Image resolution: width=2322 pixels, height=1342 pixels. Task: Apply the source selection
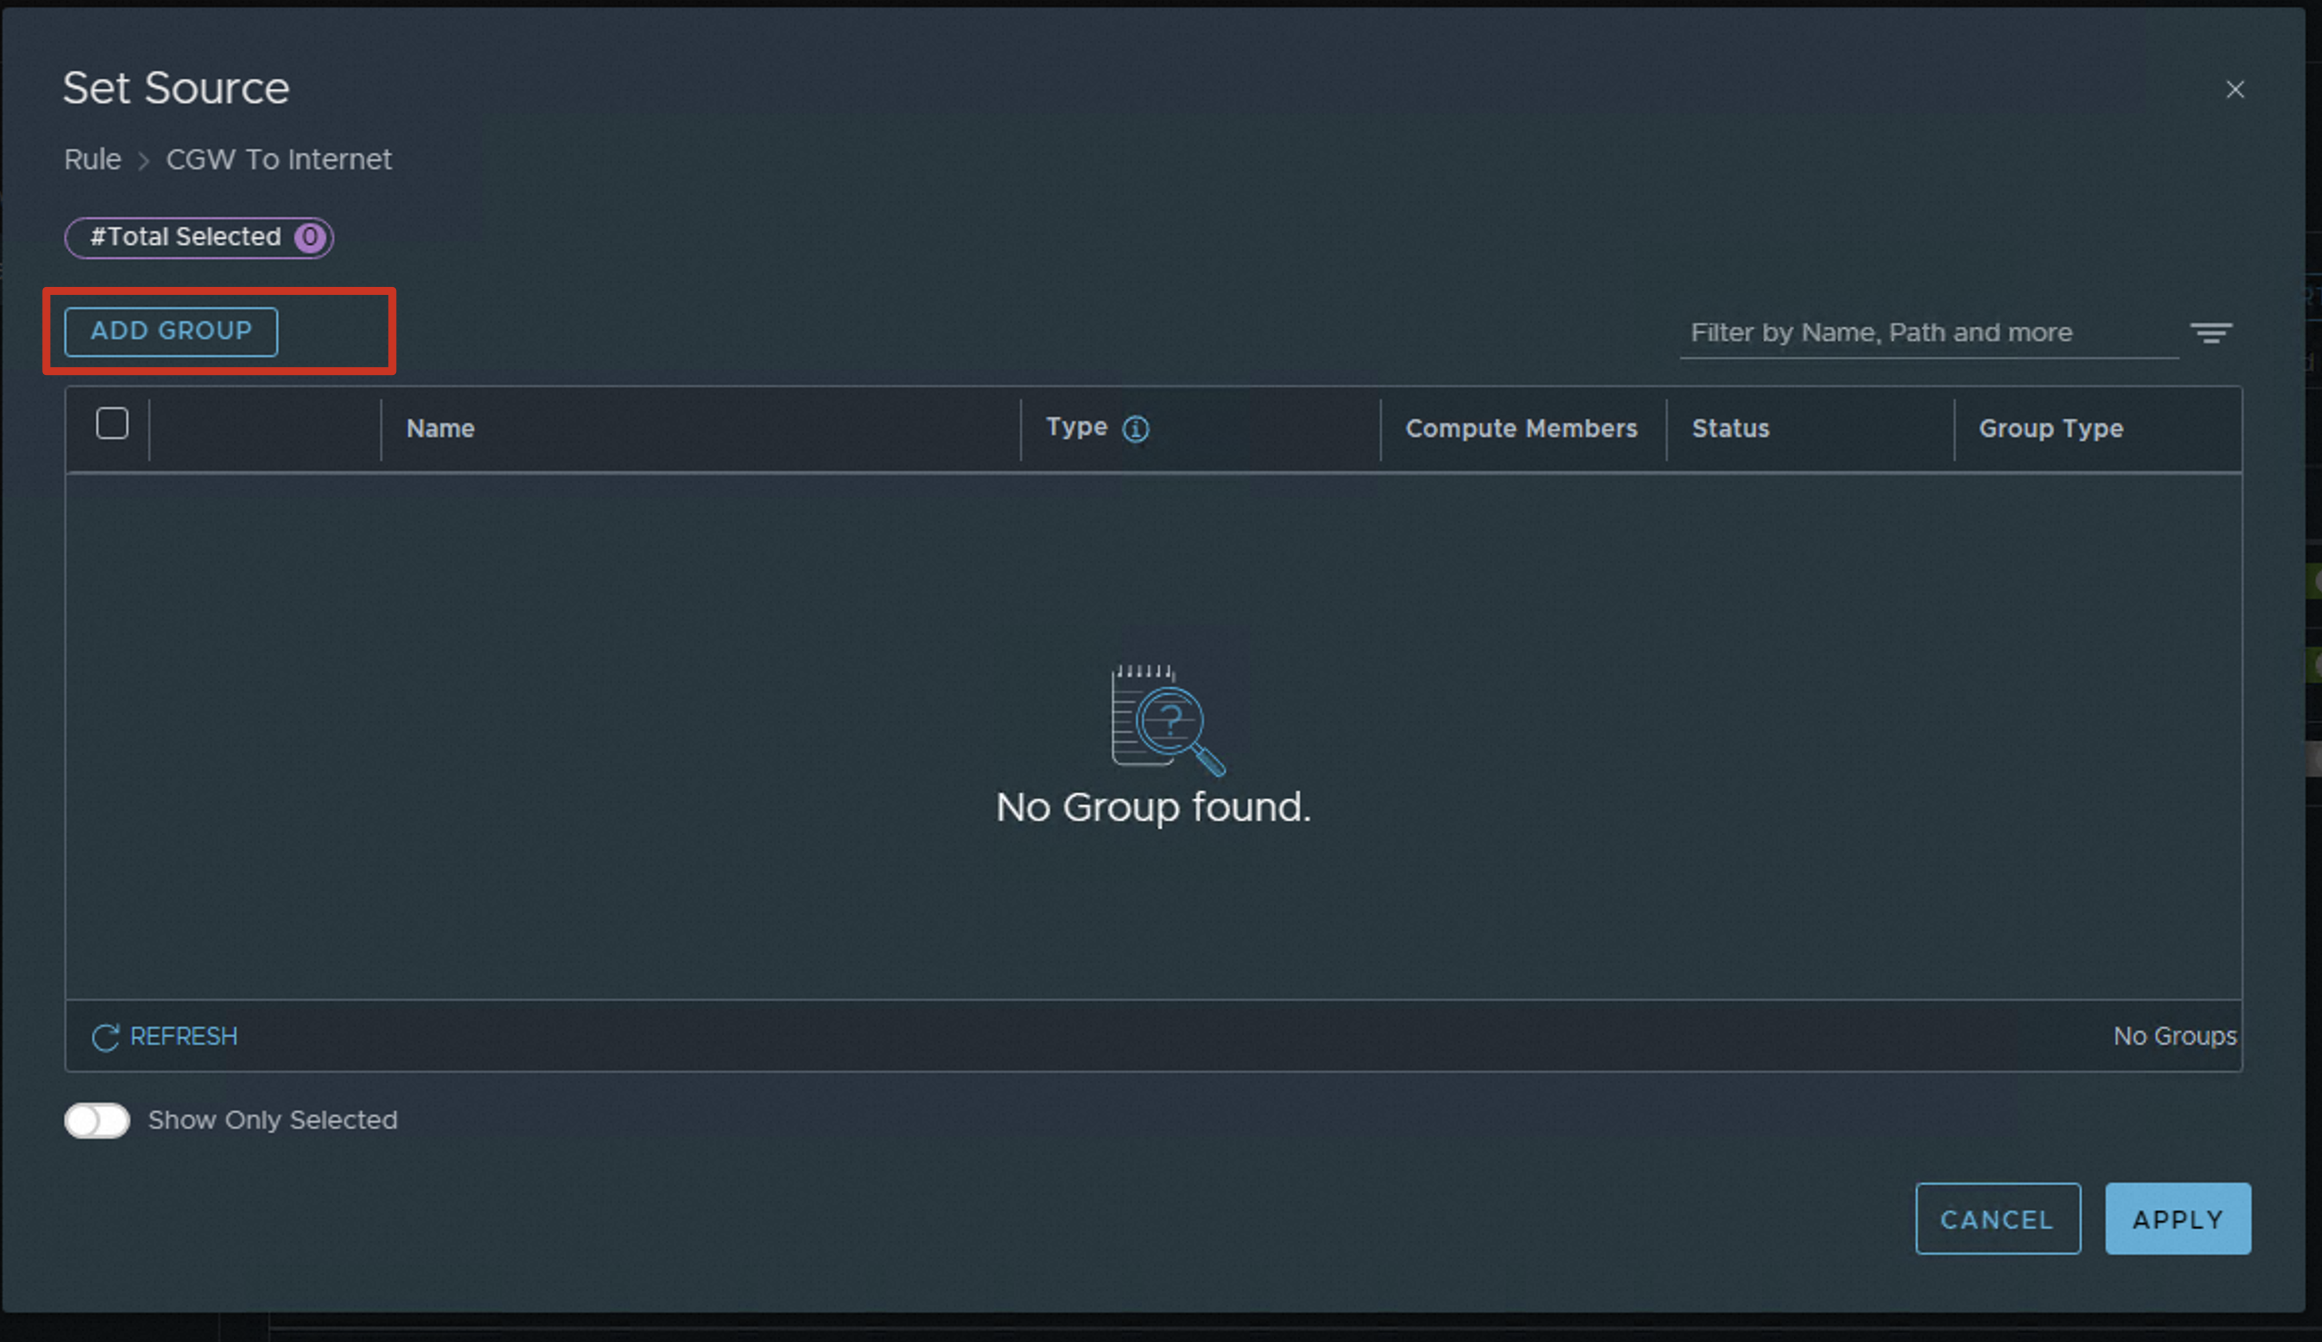2177,1219
